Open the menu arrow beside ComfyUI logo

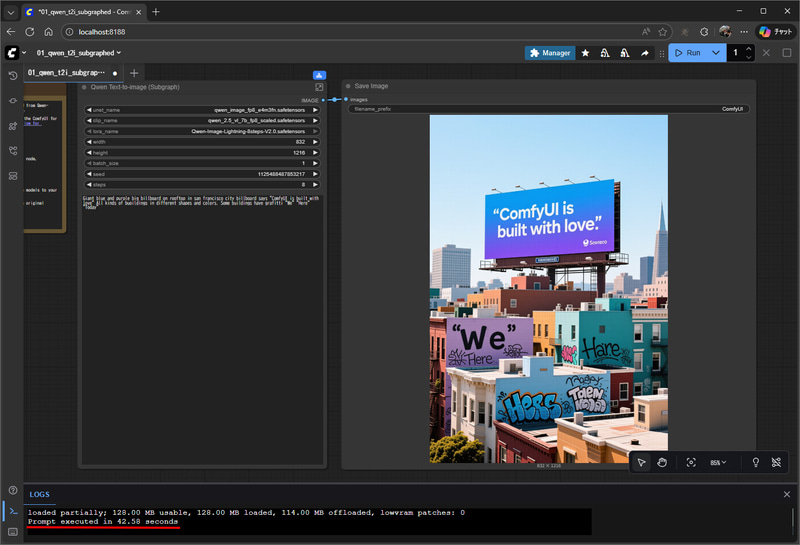coord(23,53)
